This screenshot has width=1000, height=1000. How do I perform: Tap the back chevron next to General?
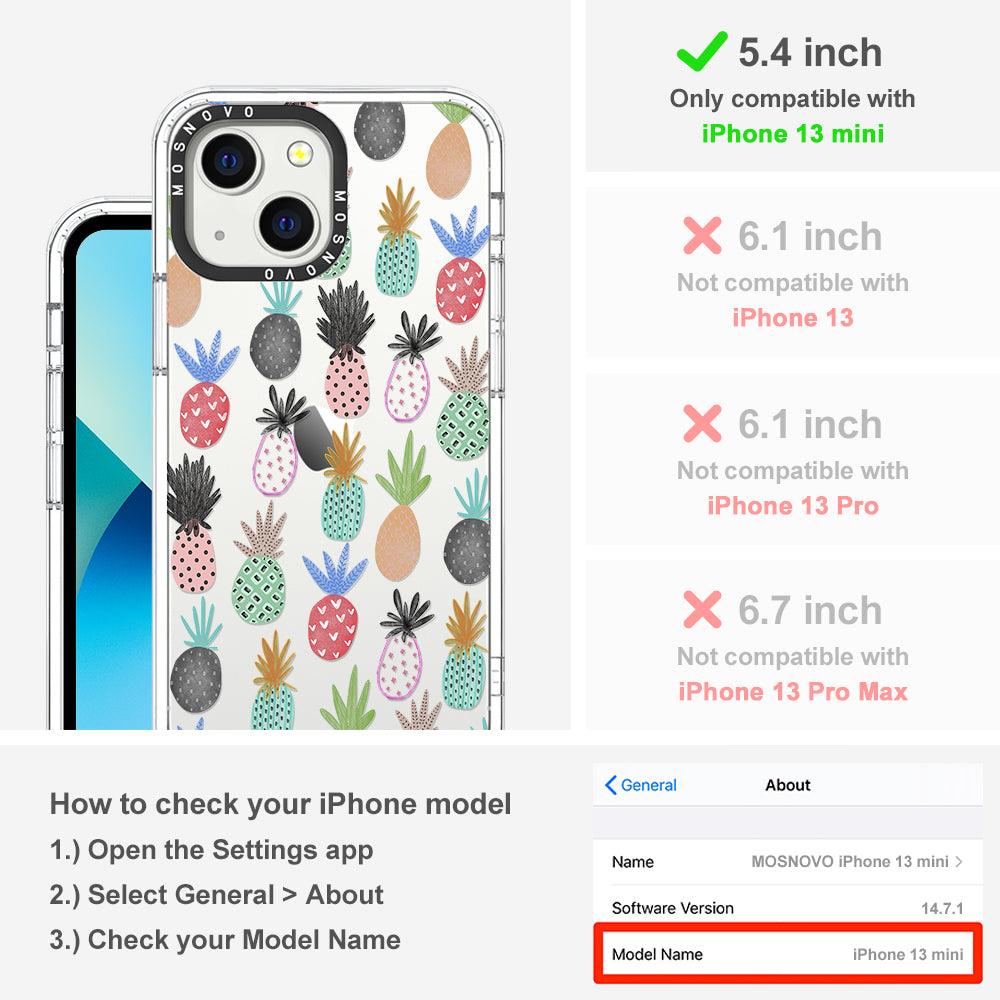(610, 785)
